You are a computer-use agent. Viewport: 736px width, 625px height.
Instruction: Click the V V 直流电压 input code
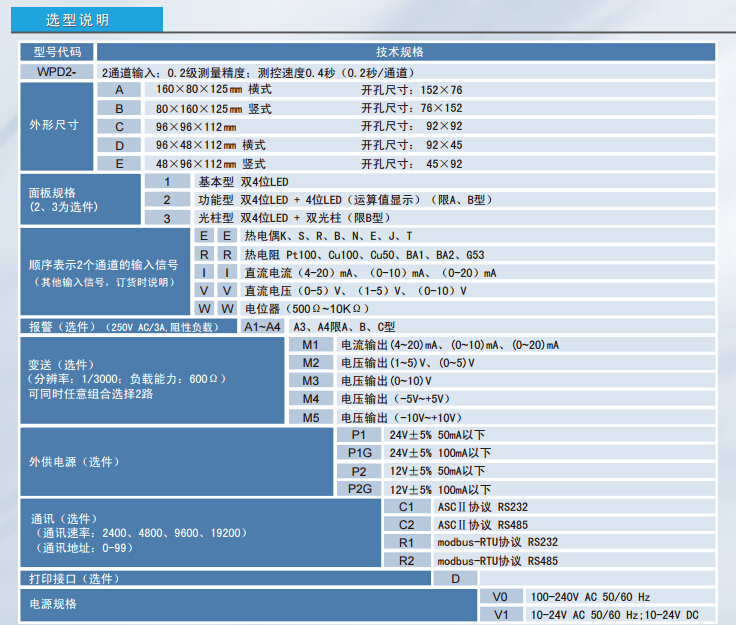click(216, 290)
